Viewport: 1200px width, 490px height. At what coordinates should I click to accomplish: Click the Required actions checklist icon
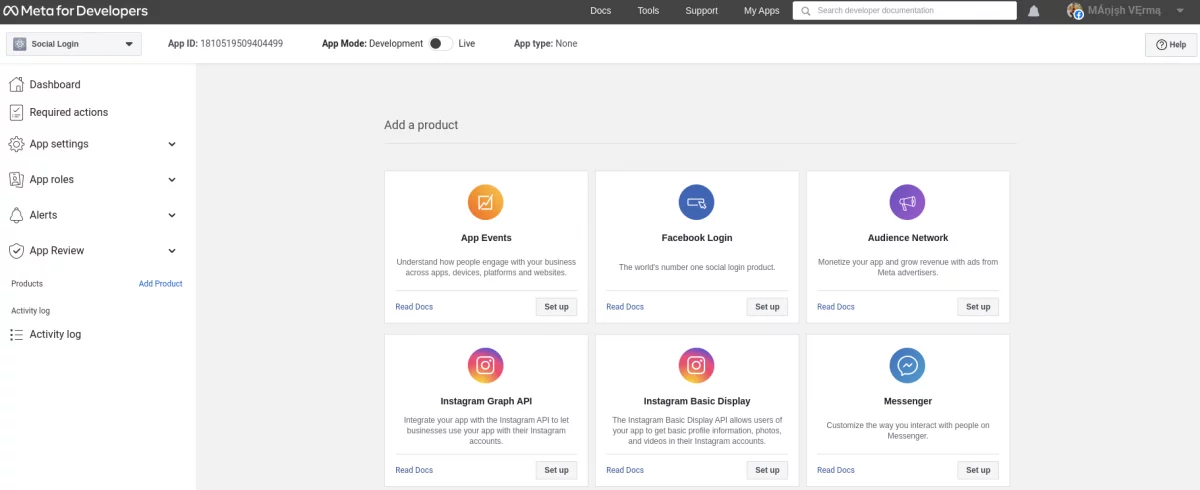tap(16, 112)
